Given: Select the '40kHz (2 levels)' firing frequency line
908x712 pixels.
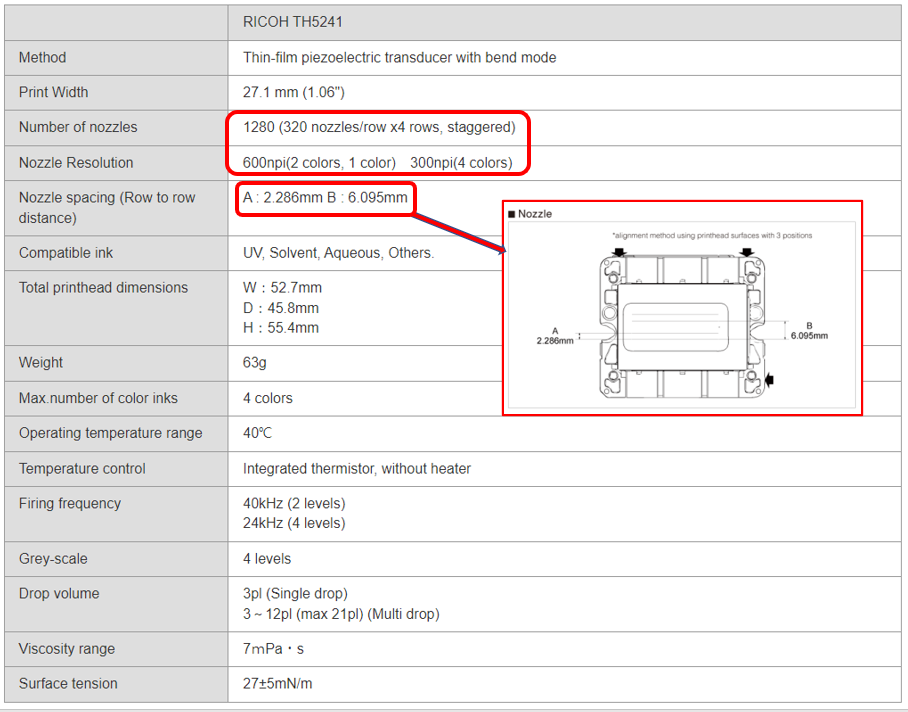Looking at the screenshot, I should coord(294,504).
